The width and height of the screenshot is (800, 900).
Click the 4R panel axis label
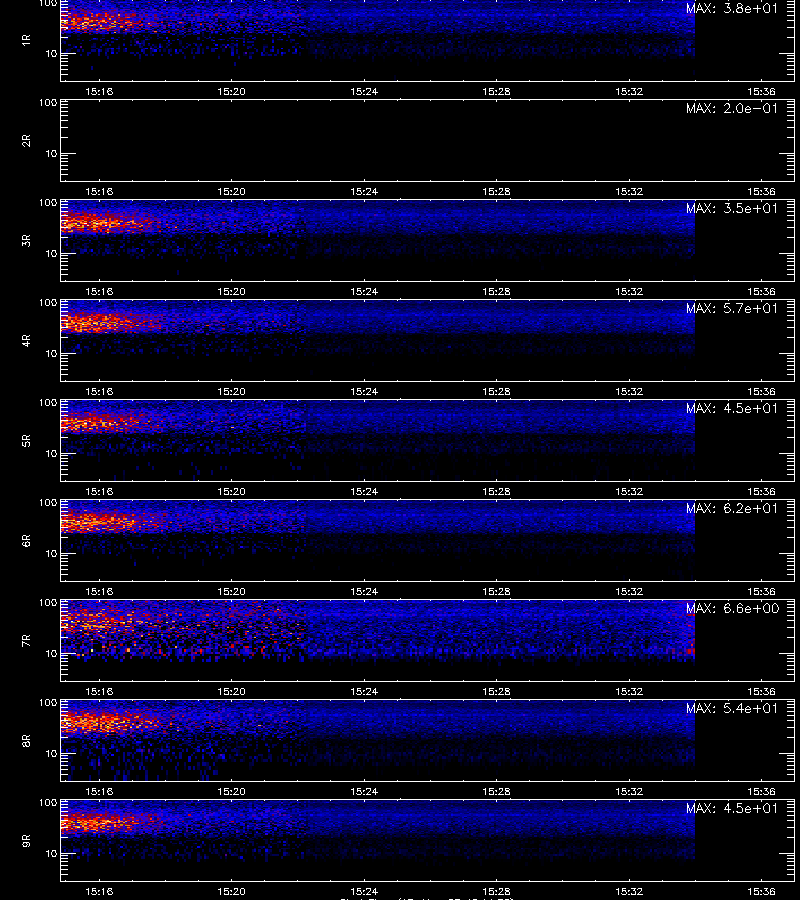coord(26,340)
